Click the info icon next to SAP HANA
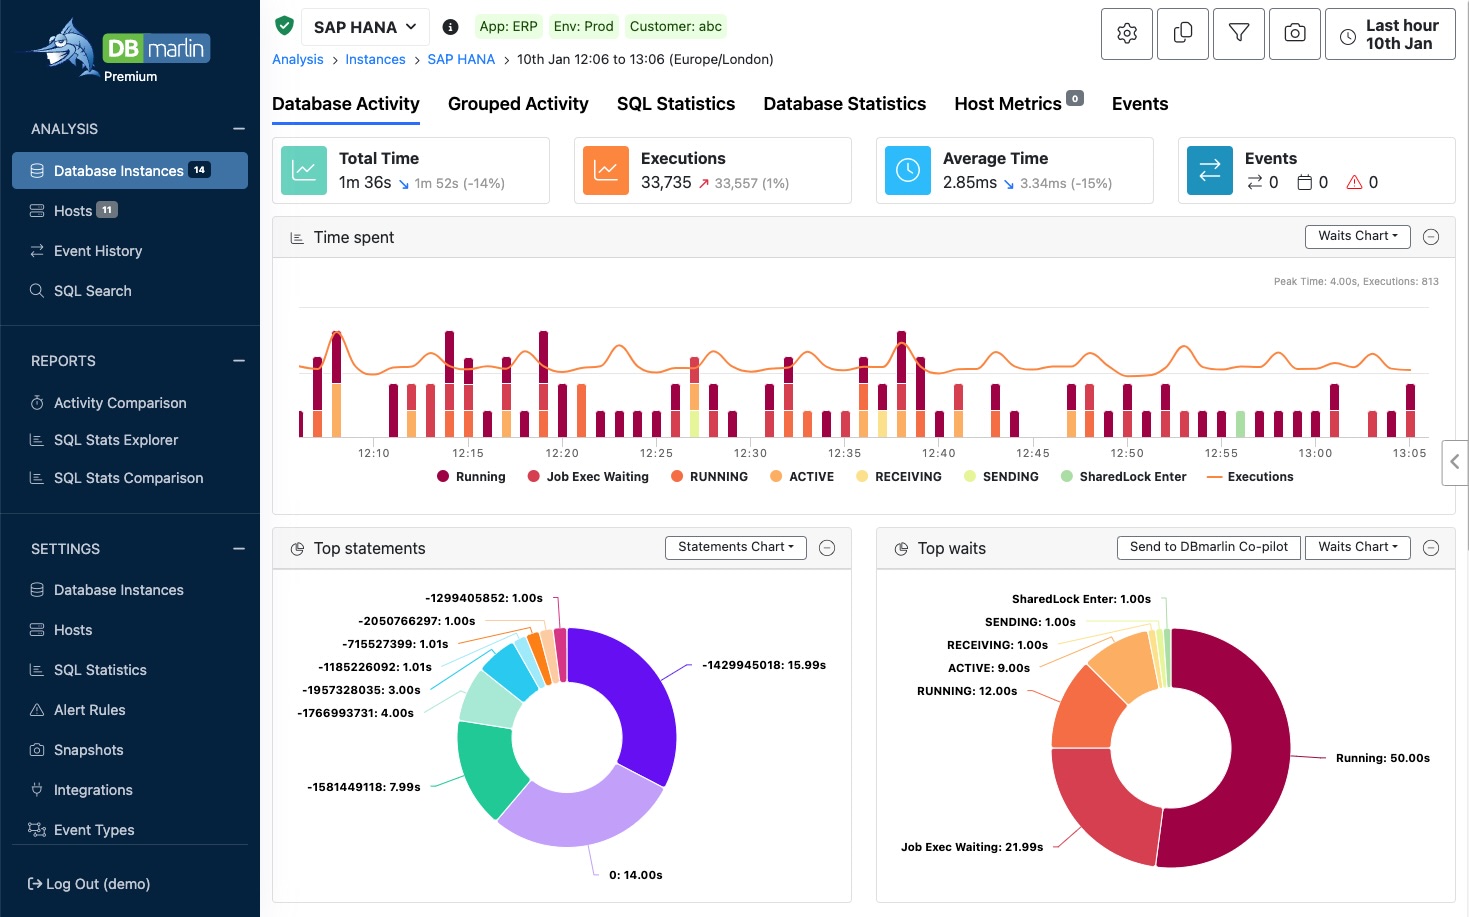 [451, 27]
